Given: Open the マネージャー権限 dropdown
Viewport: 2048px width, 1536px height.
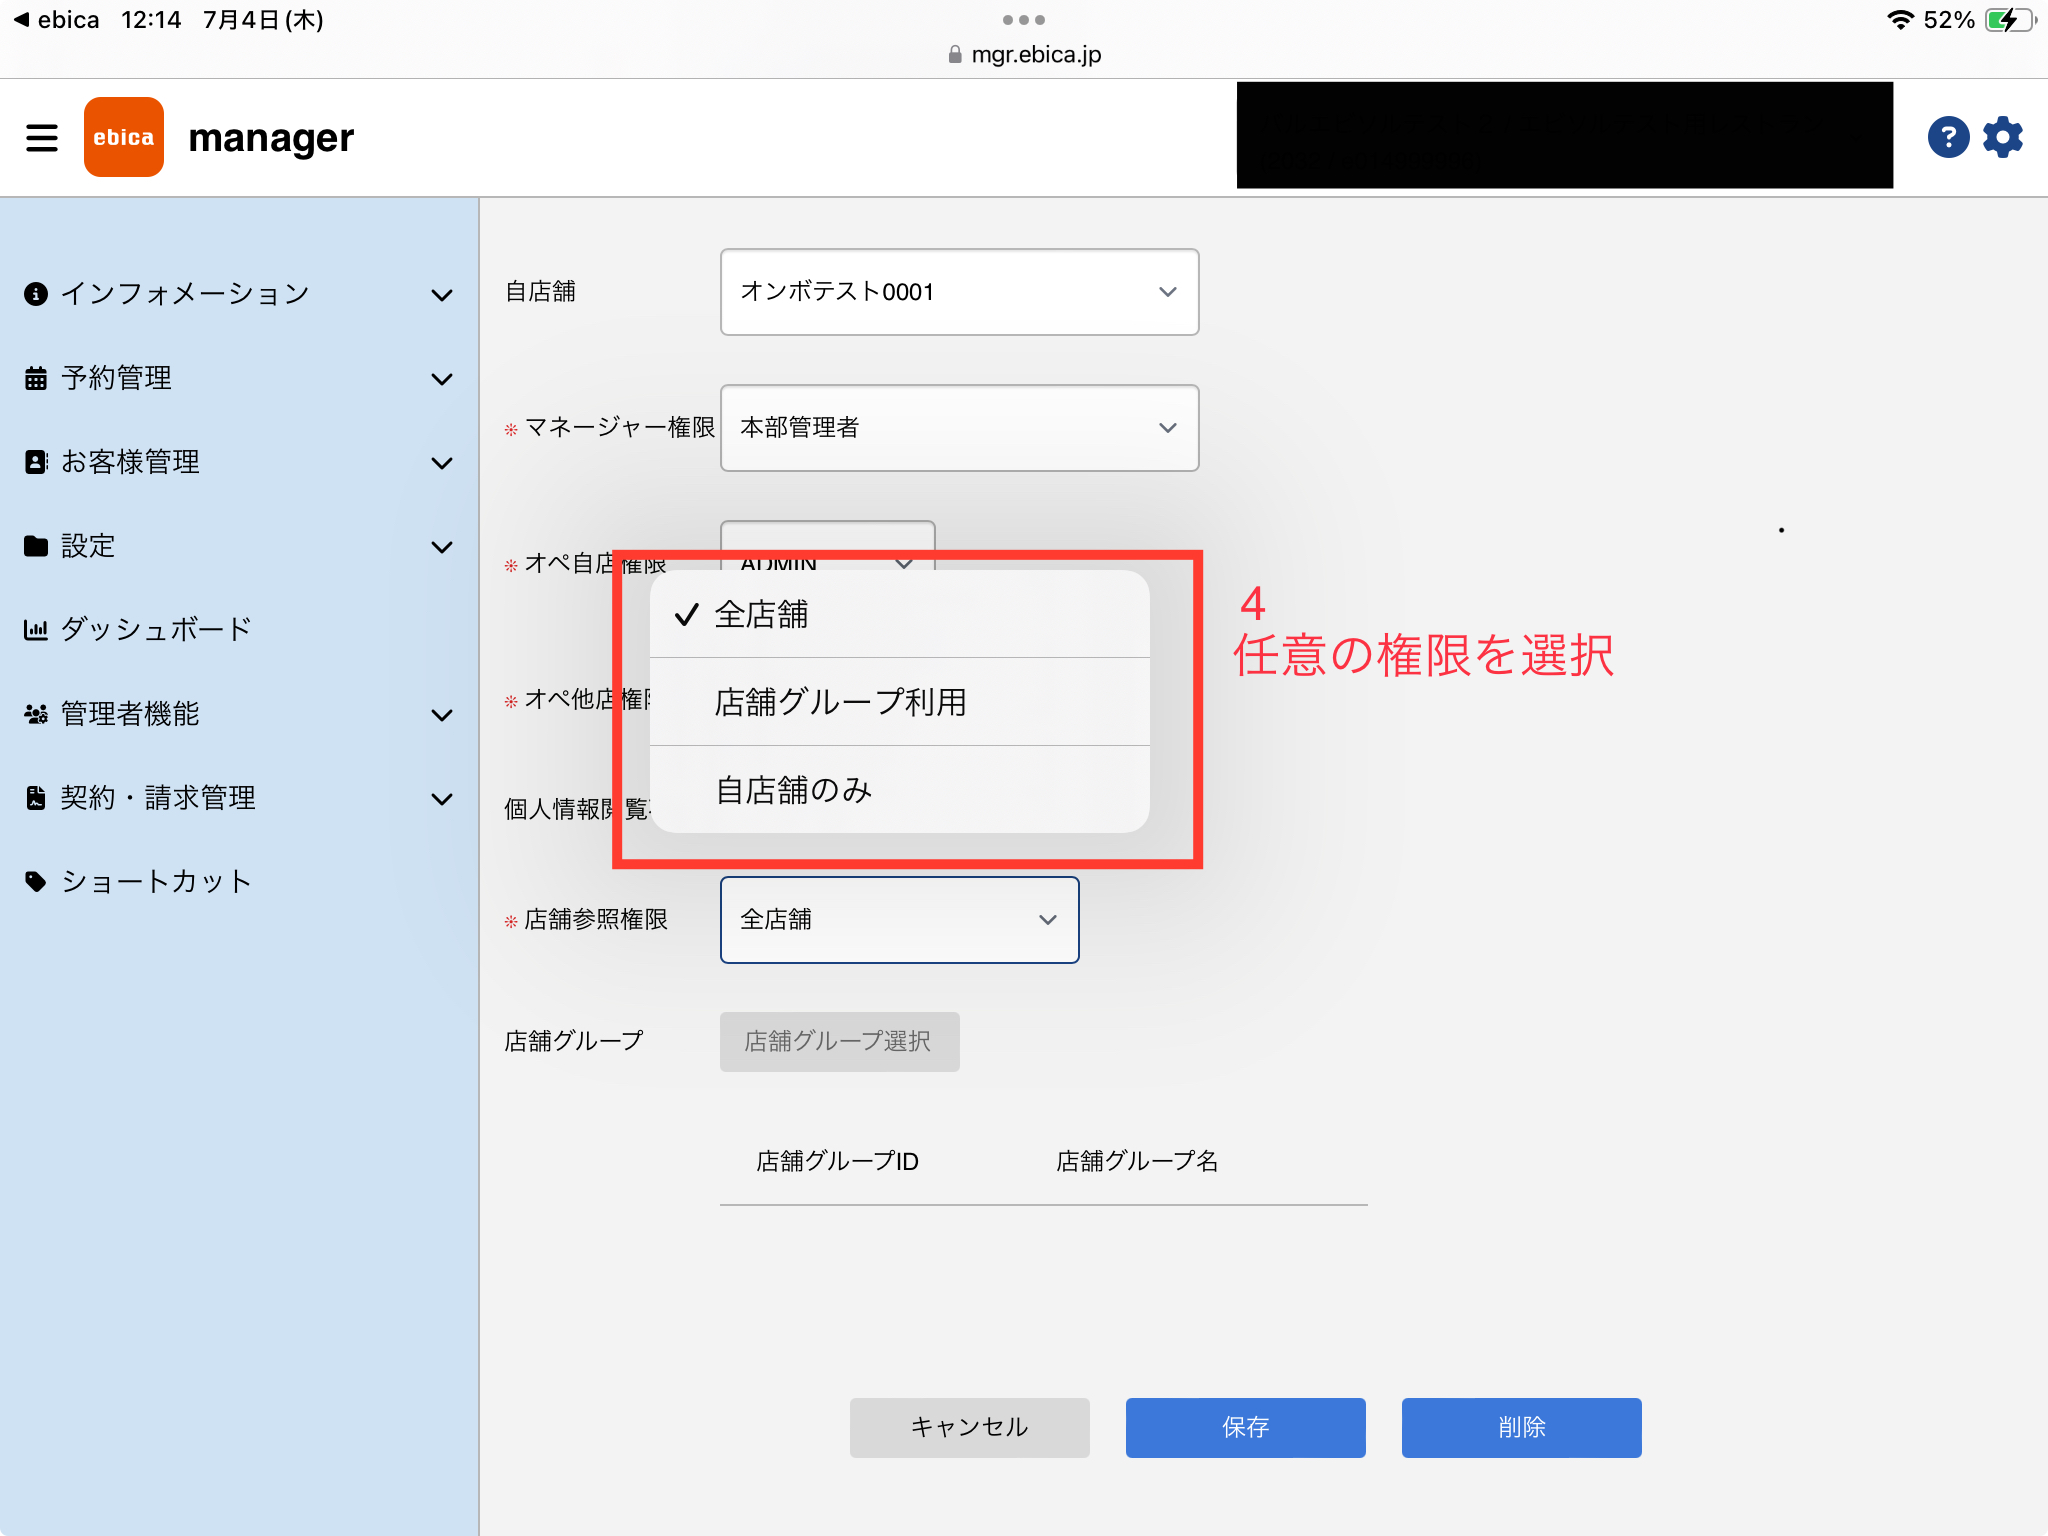Looking at the screenshot, I should pos(960,428).
